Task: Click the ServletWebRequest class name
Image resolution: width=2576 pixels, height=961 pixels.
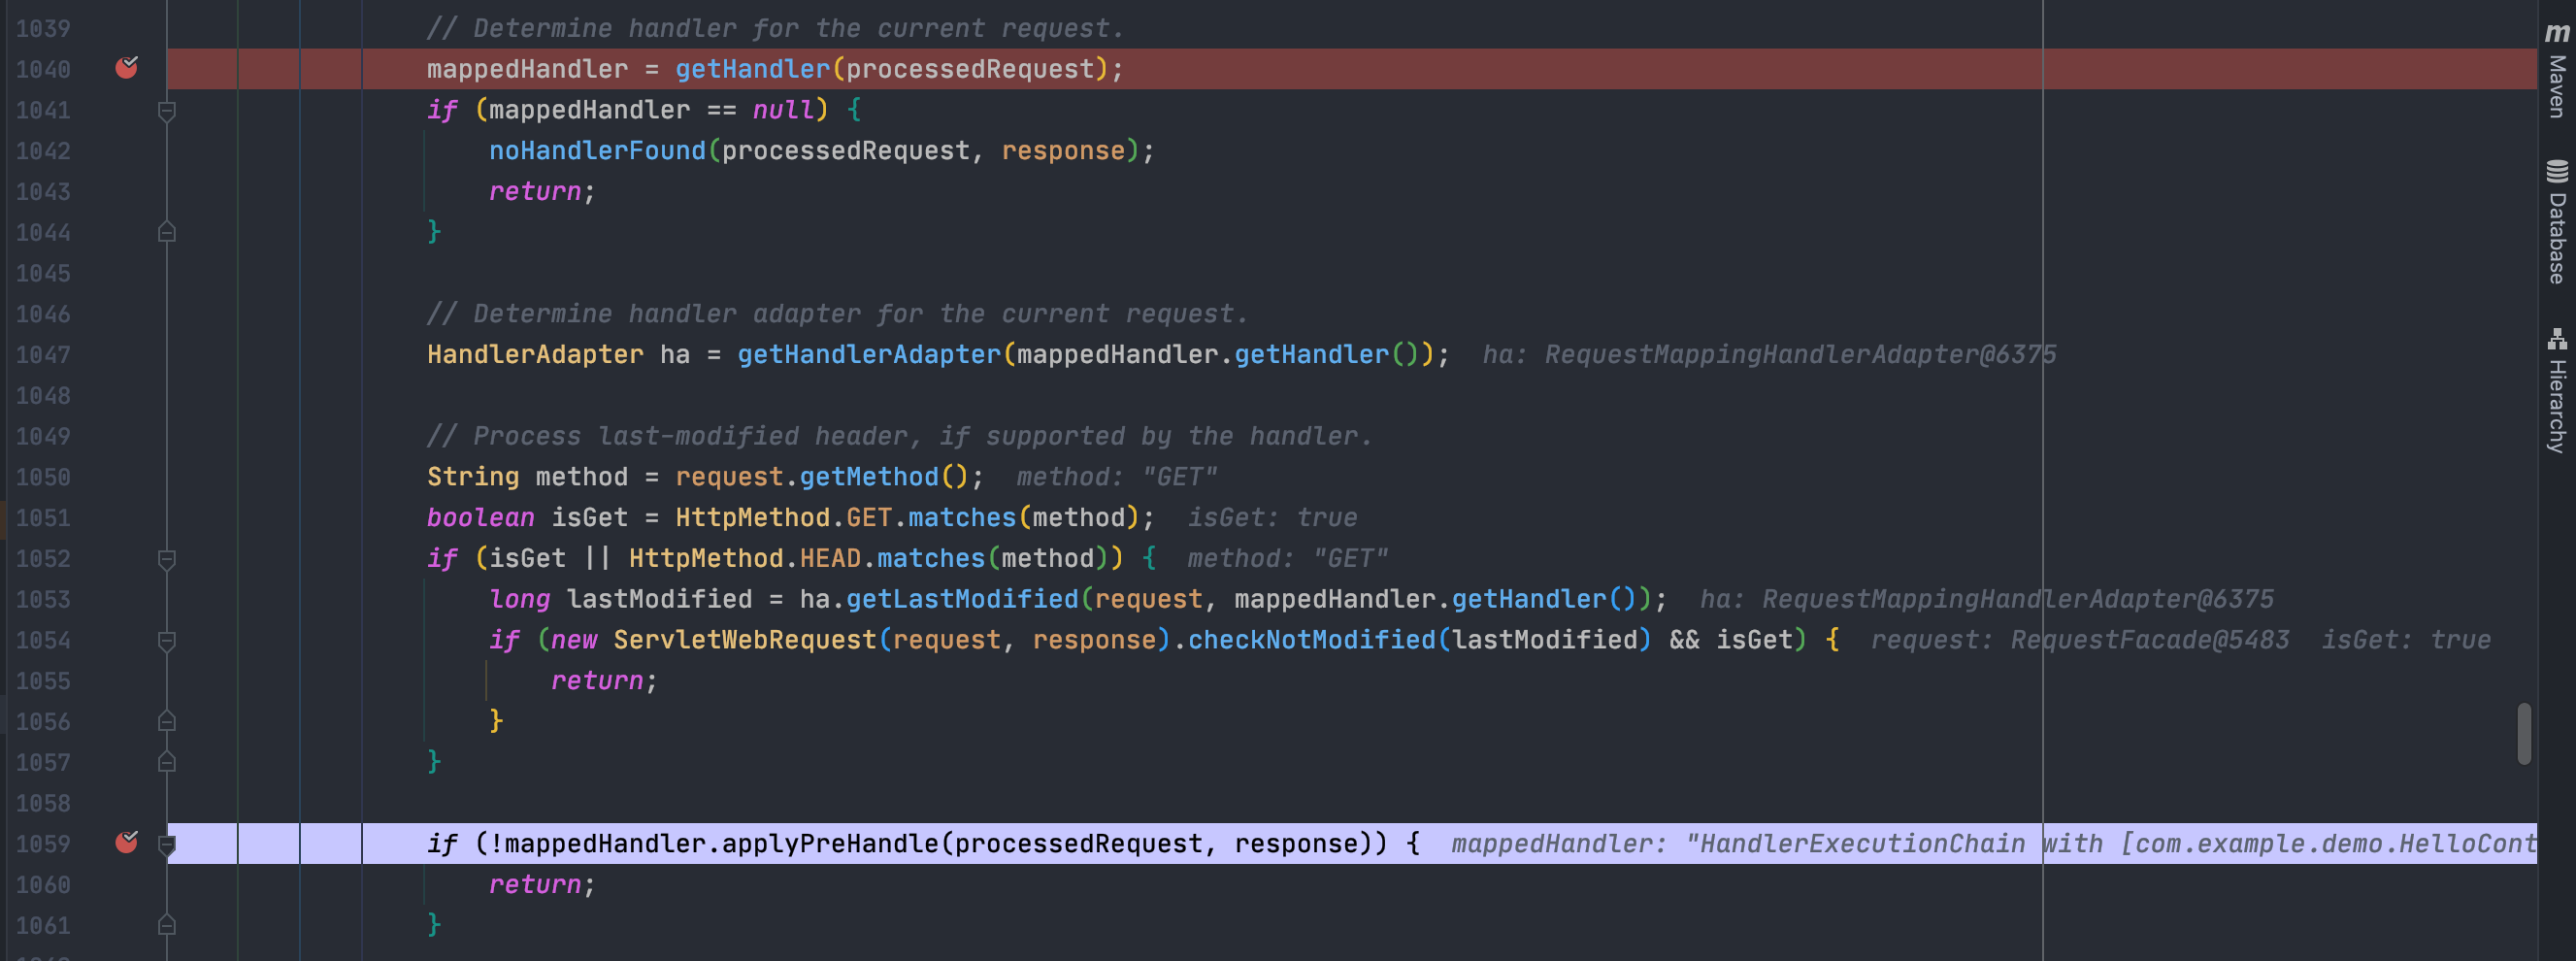Action: (x=745, y=640)
